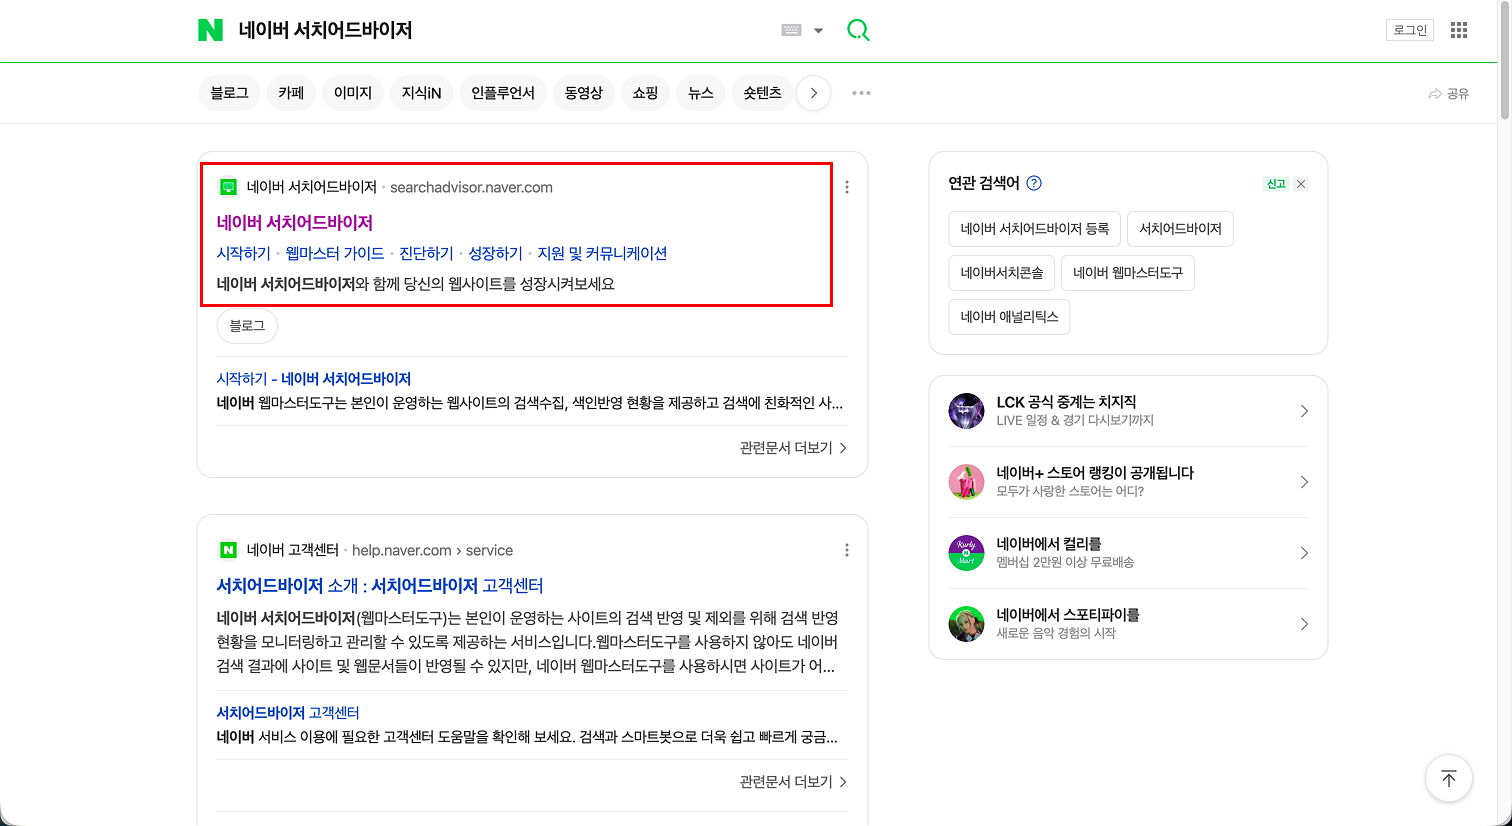Open three-dot menu on 네이버 고객센터 result
1512x826 pixels.
click(847, 550)
